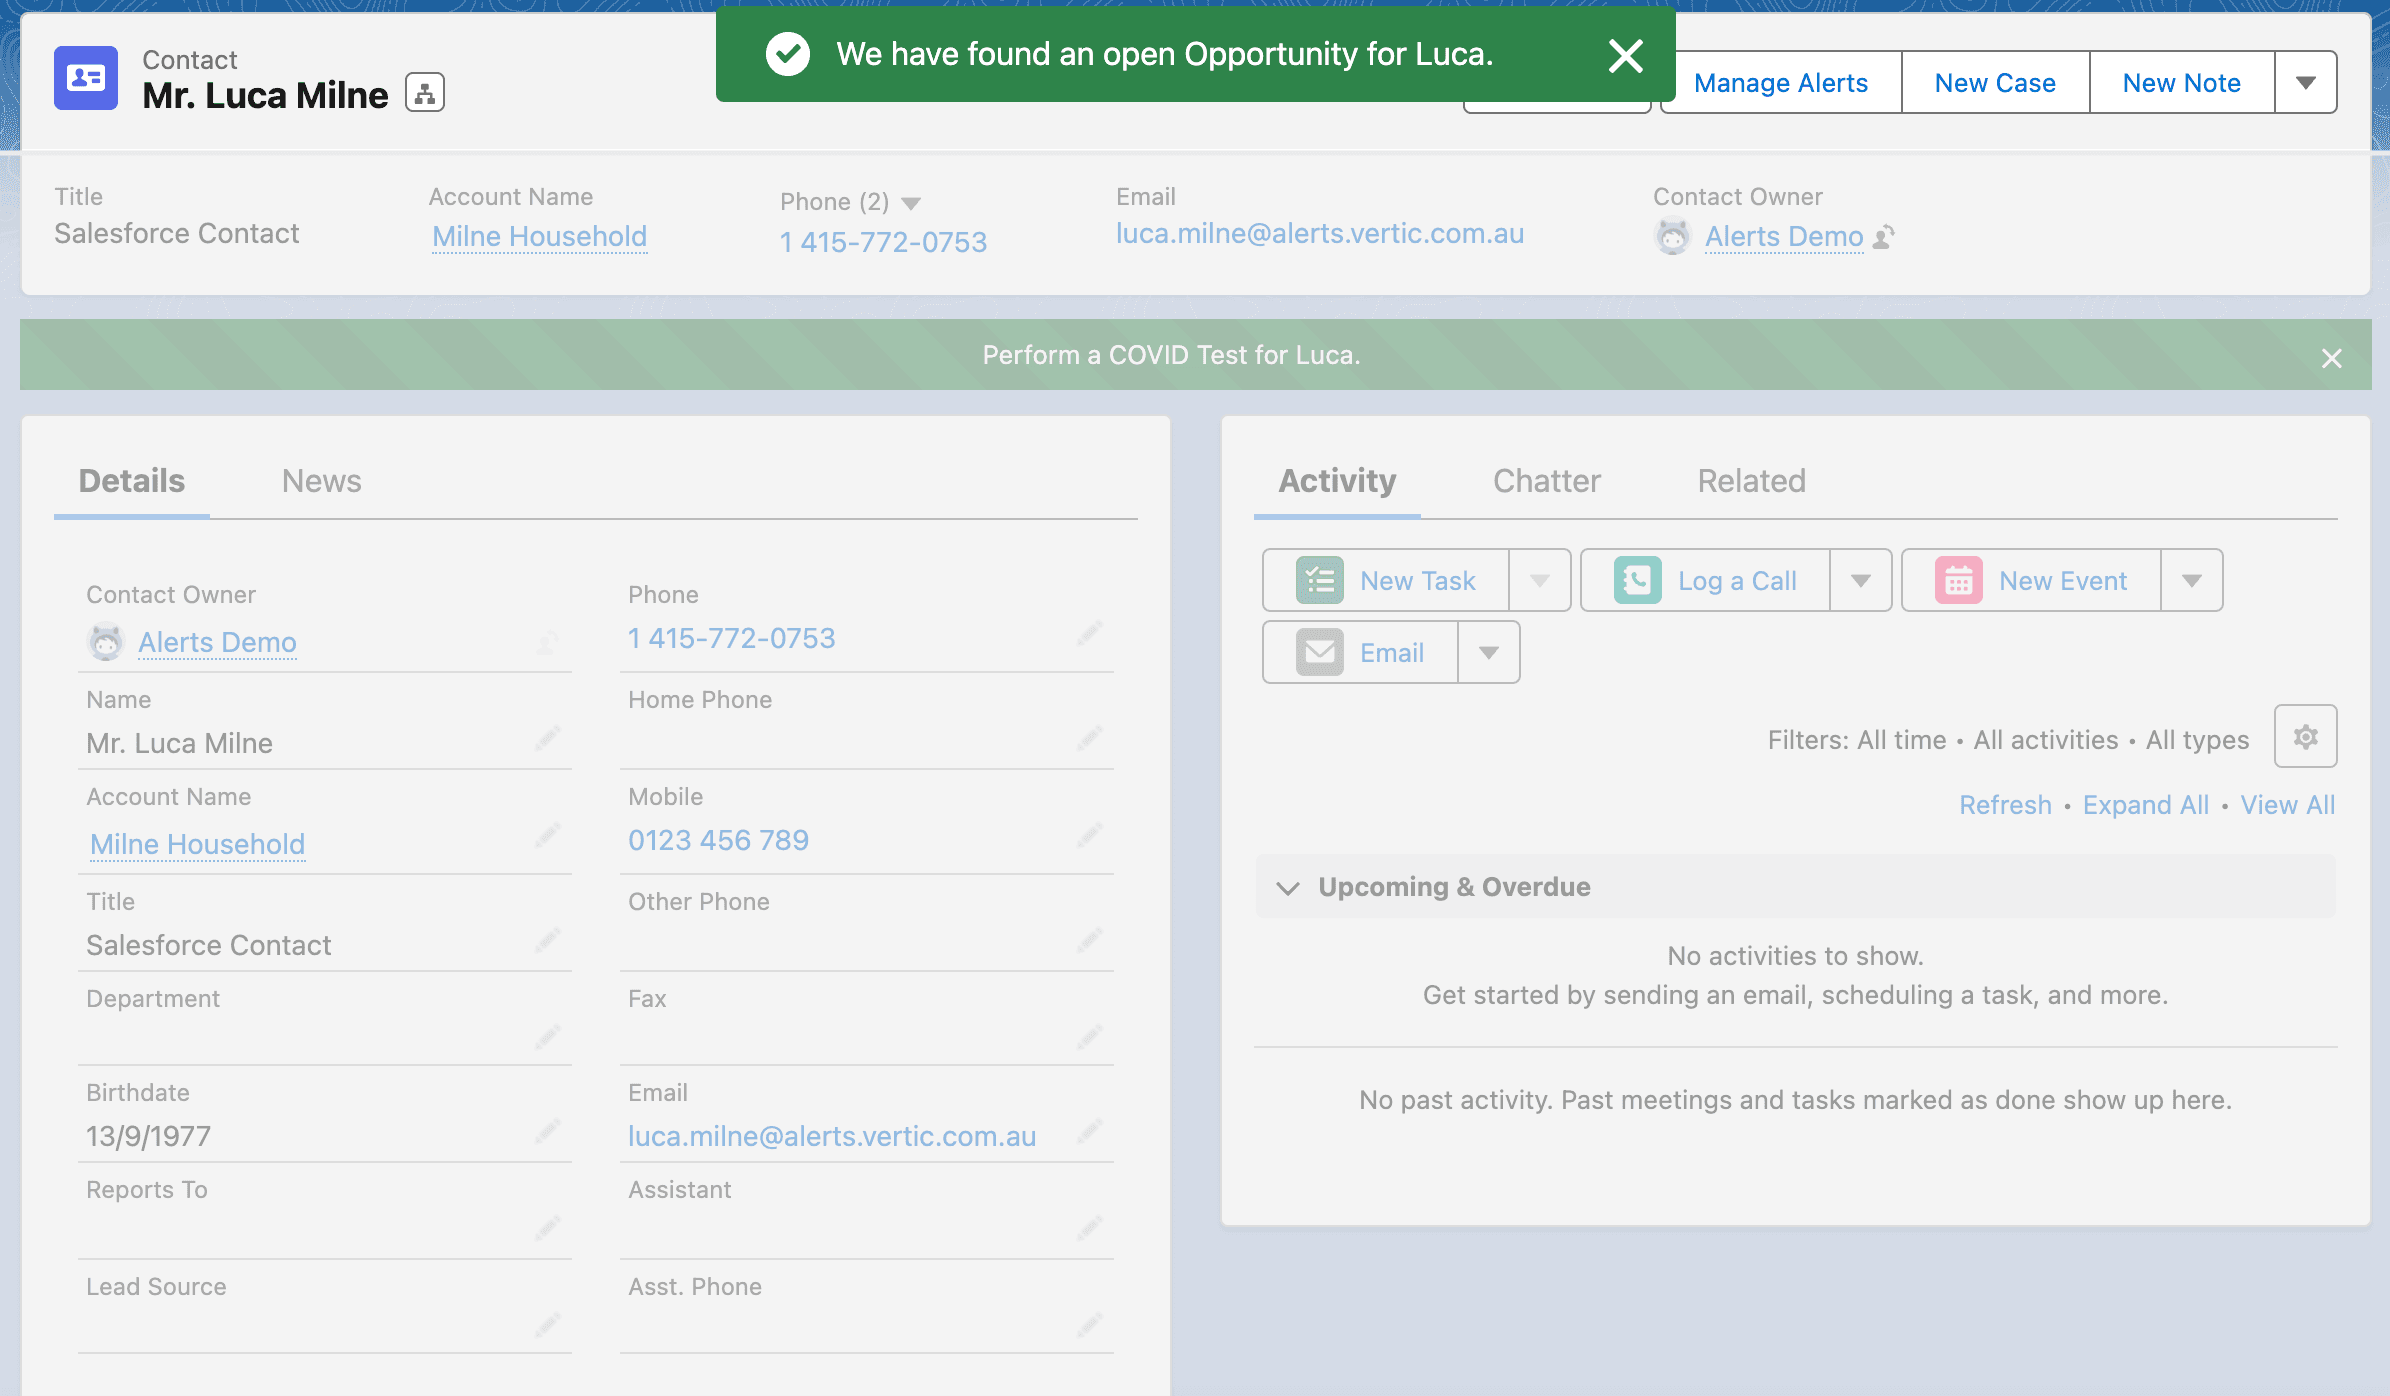Open New Event dropdown arrow
The height and width of the screenshot is (1396, 2390).
(2192, 580)
